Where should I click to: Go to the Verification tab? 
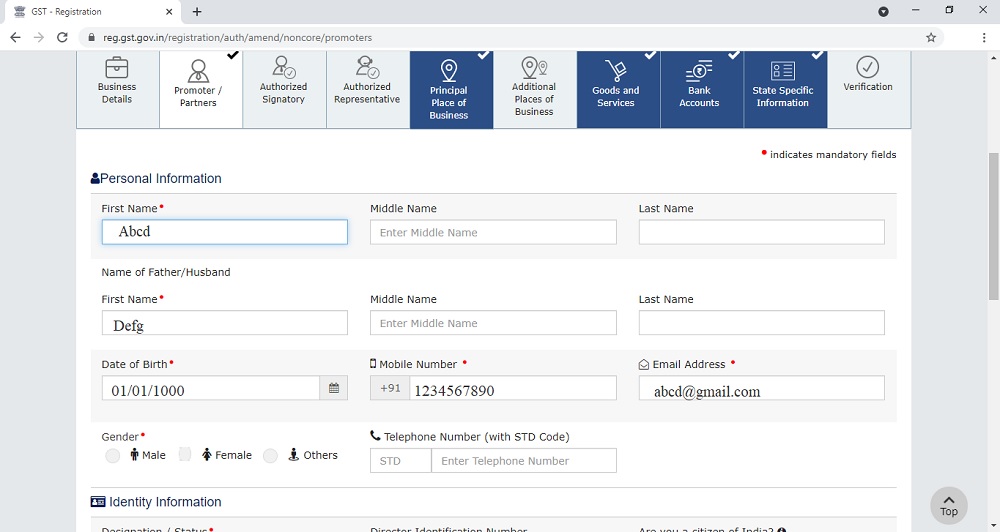pyautogui.click(x=869, y=89)
